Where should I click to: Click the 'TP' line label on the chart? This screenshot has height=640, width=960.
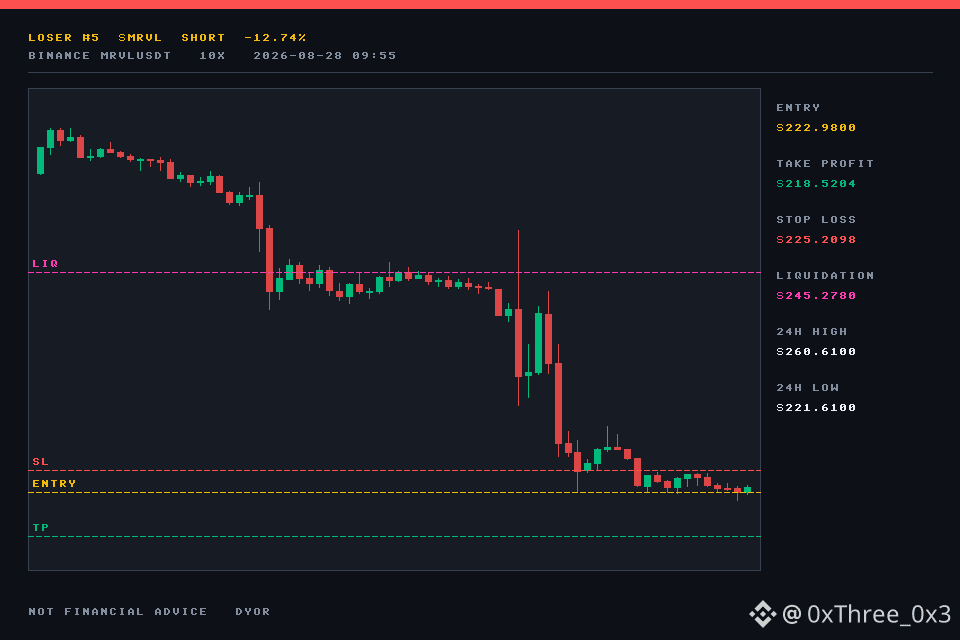click(x=40, y=528)
